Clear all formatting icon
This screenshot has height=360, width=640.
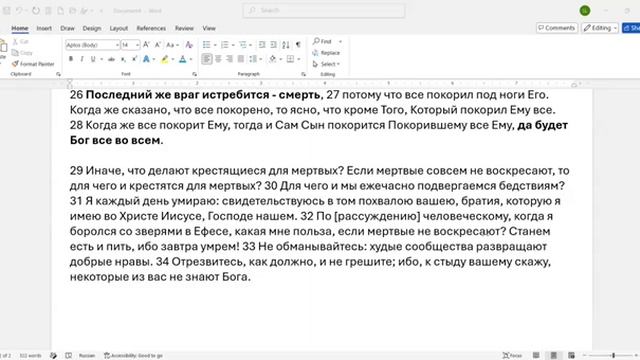click(x=189, y=44)
